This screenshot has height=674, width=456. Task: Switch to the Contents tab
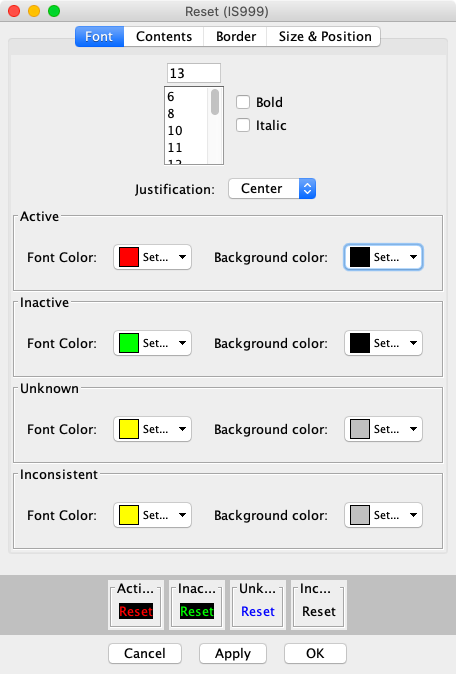pos(164,37)
